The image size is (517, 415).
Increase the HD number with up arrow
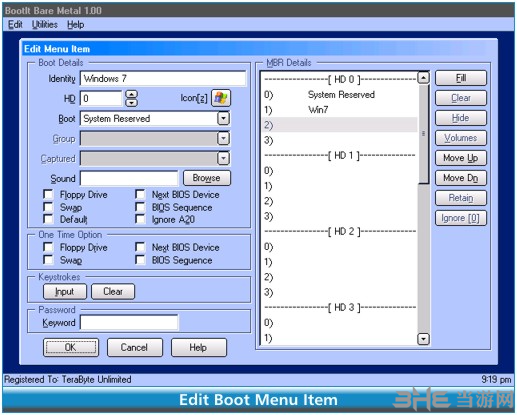[x=131, y=94]
